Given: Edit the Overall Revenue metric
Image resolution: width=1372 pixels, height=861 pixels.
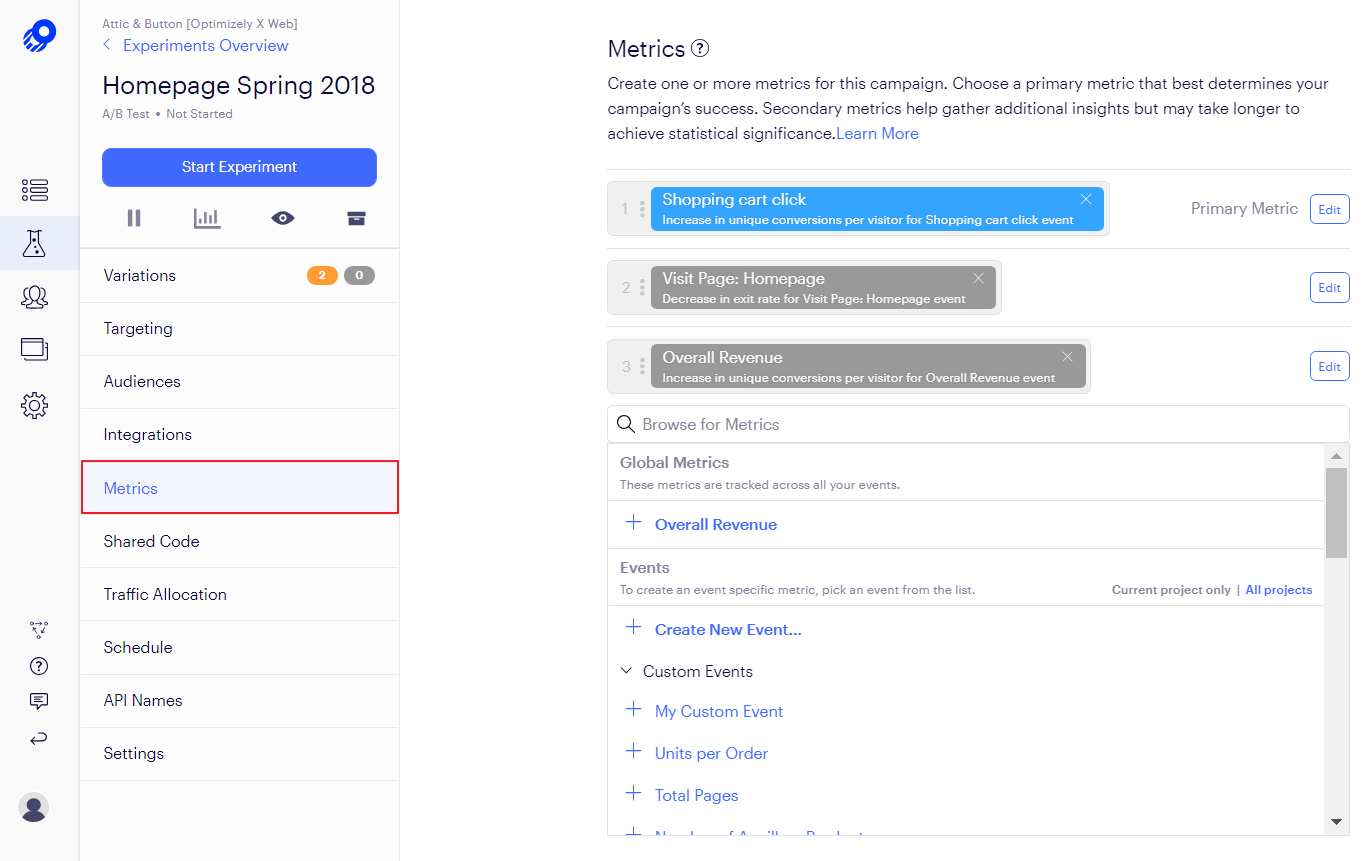Looking at the screenshot, I should 1329,366.
